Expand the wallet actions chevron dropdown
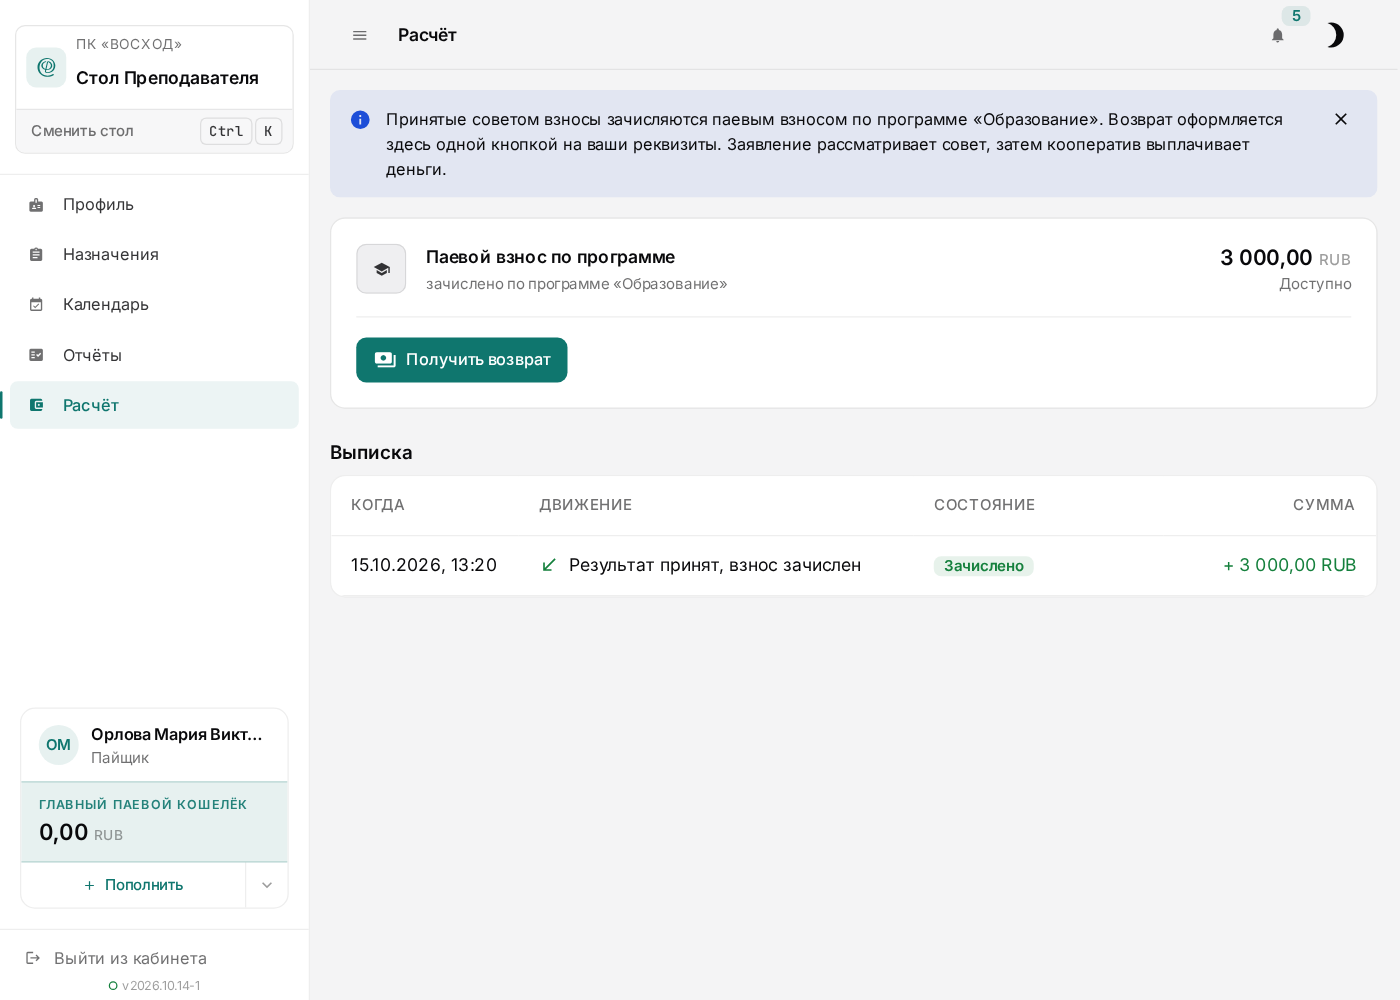 [267, 885]
